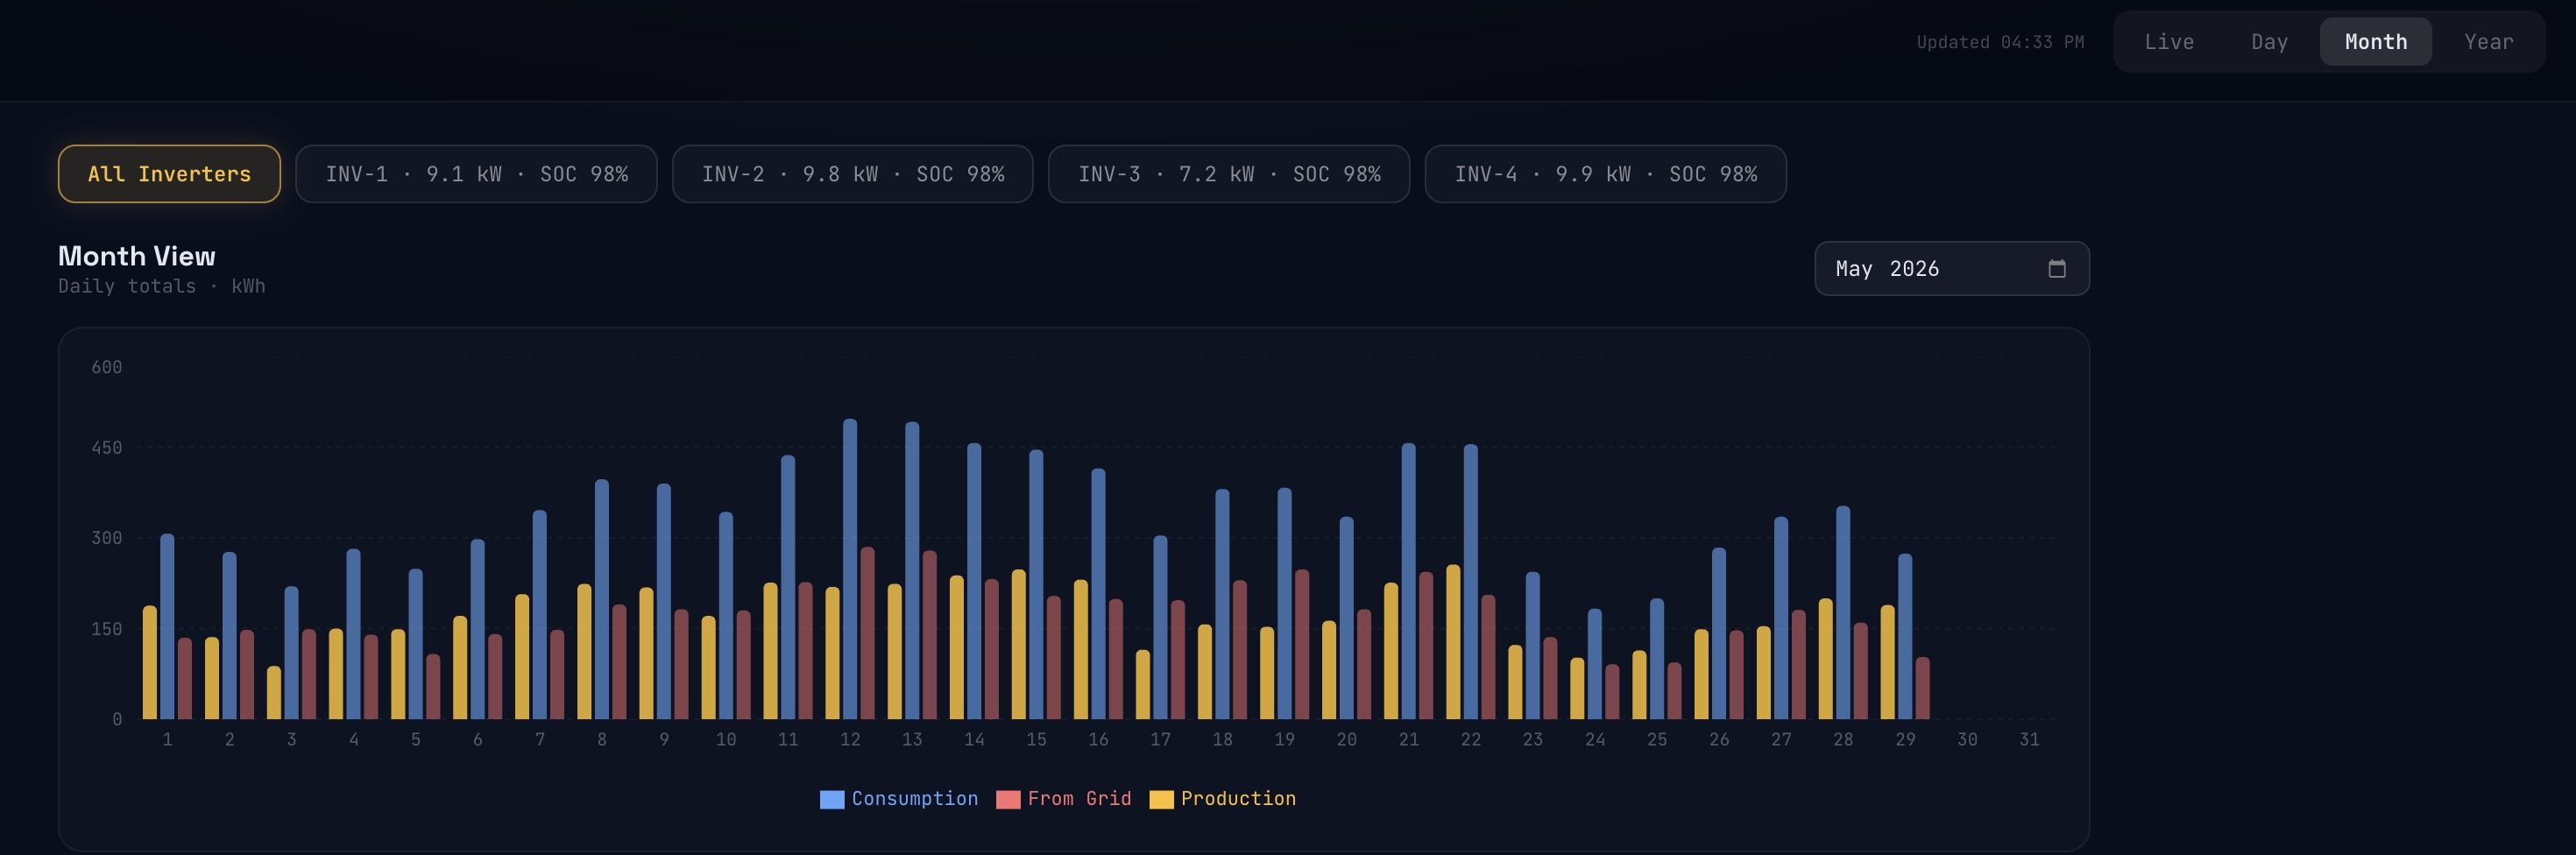Click the day 12 consumption bar
Screen dimensions: 2576x855
tap(850, 569)
